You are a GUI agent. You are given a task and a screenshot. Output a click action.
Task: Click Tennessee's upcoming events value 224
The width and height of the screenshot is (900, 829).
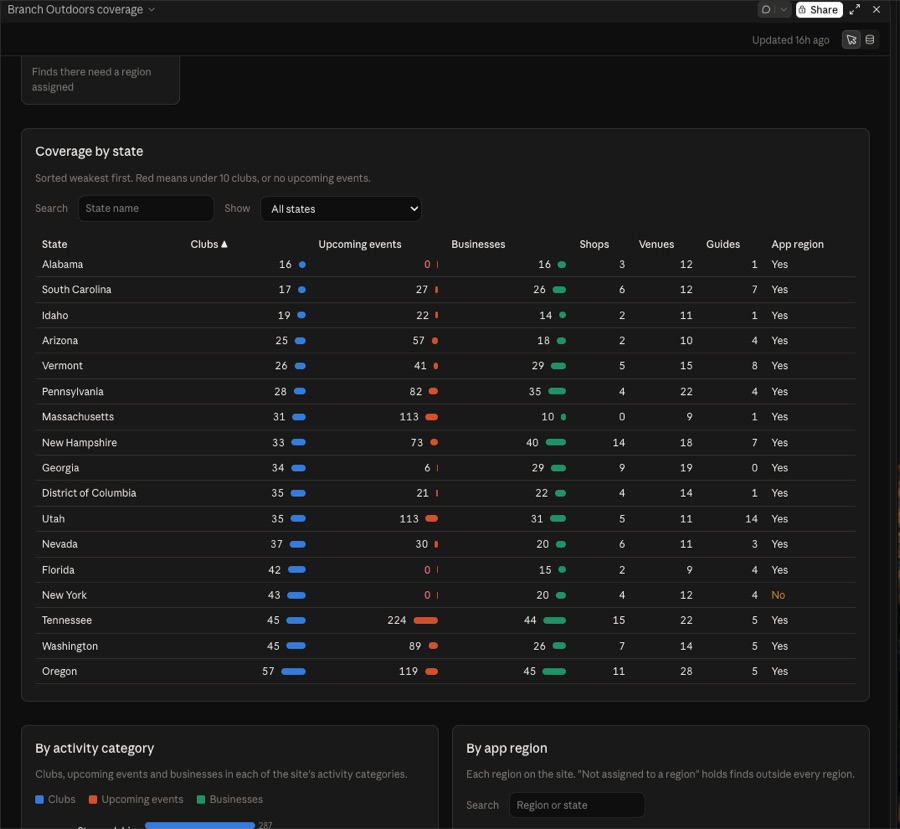point(397,621)
